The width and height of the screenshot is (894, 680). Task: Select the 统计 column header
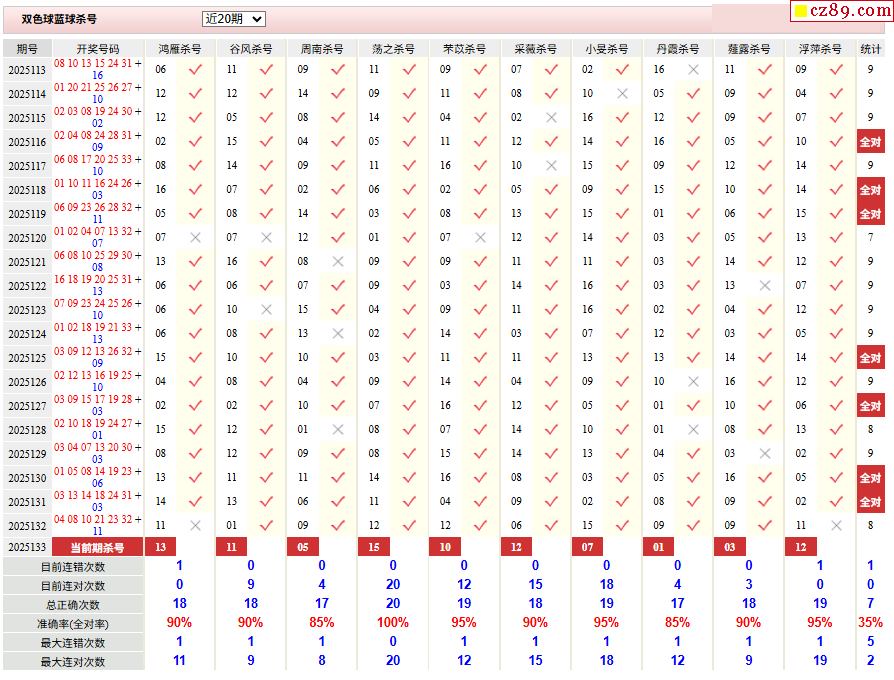tap(870, 49)
